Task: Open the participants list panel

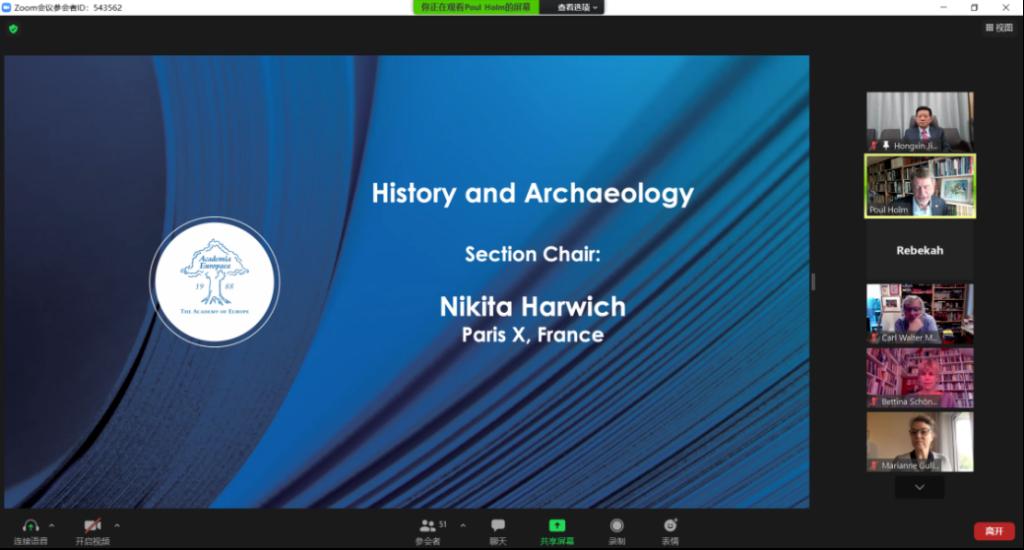Action: tap(428, 525)
